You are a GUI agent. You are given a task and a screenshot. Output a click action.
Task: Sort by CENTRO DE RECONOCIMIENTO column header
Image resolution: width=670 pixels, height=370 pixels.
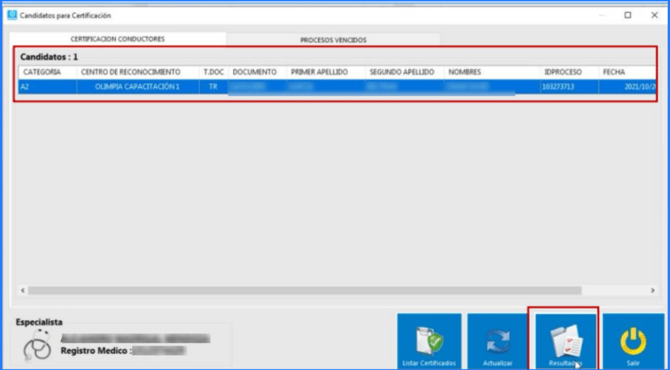pyautogui.click(x=138, y=72)
